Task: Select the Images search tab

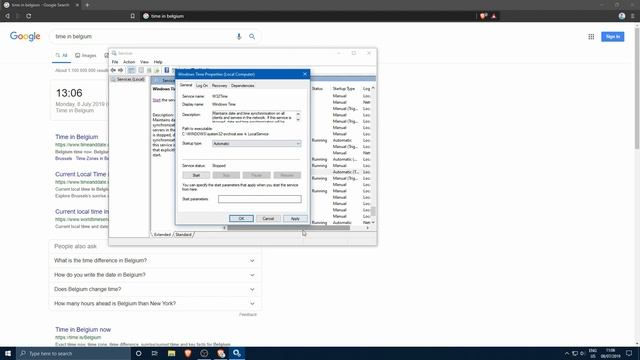Action: (86, 56)
